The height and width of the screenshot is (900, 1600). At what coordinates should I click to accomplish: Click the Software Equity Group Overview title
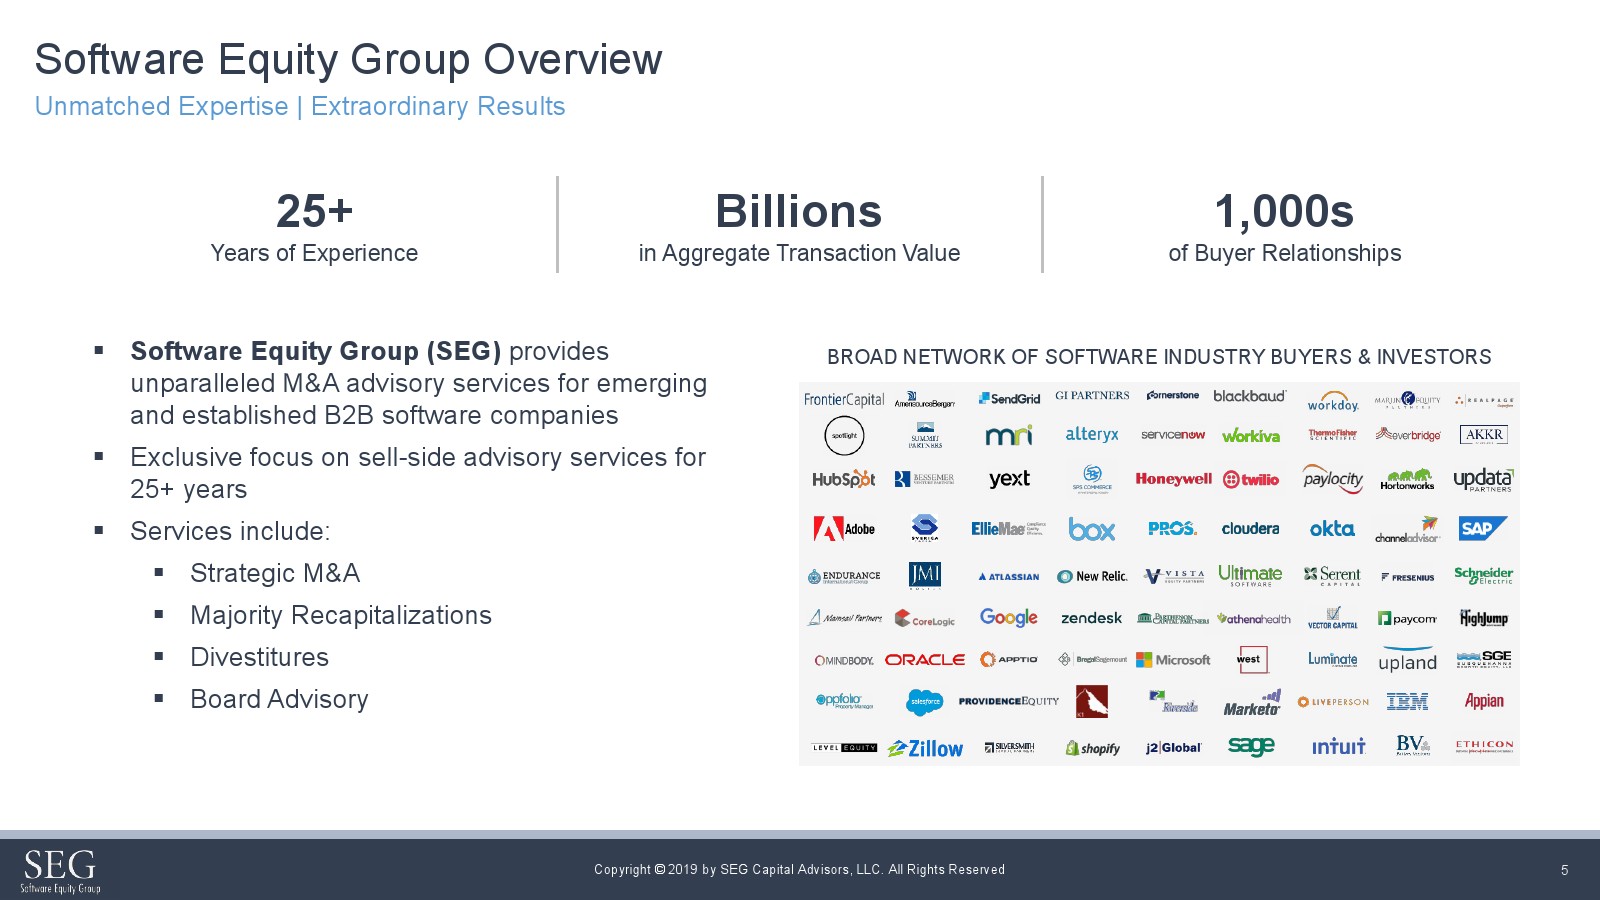click(x=348, y=60)
